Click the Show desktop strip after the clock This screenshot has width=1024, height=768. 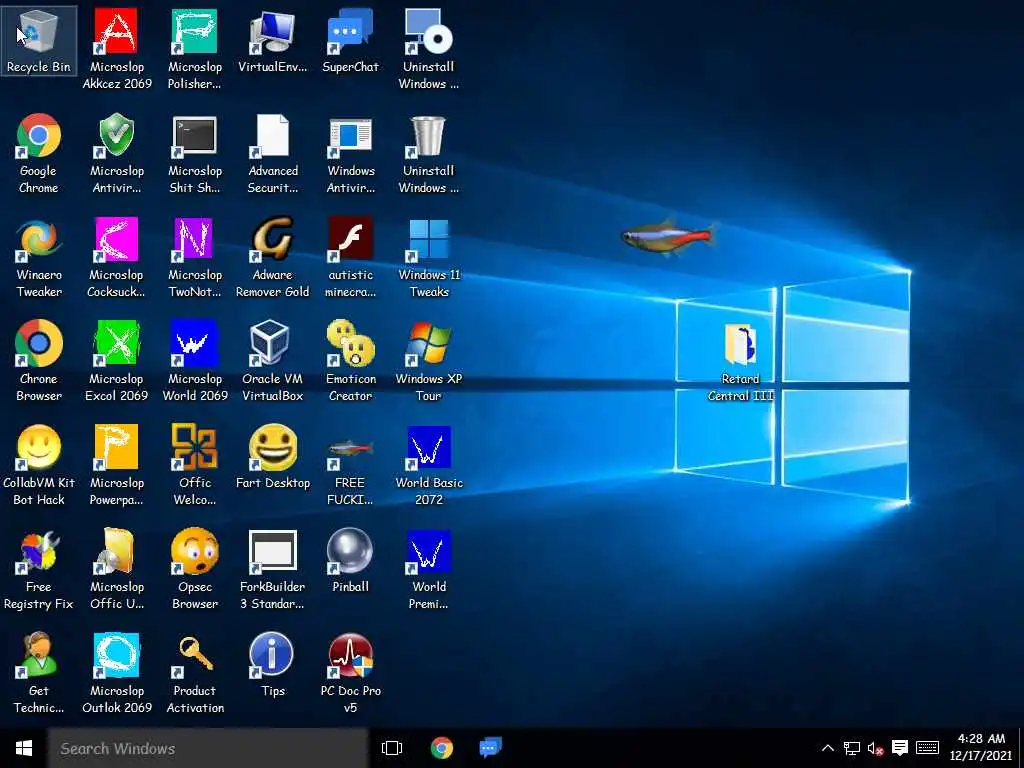coord(1020,748)
